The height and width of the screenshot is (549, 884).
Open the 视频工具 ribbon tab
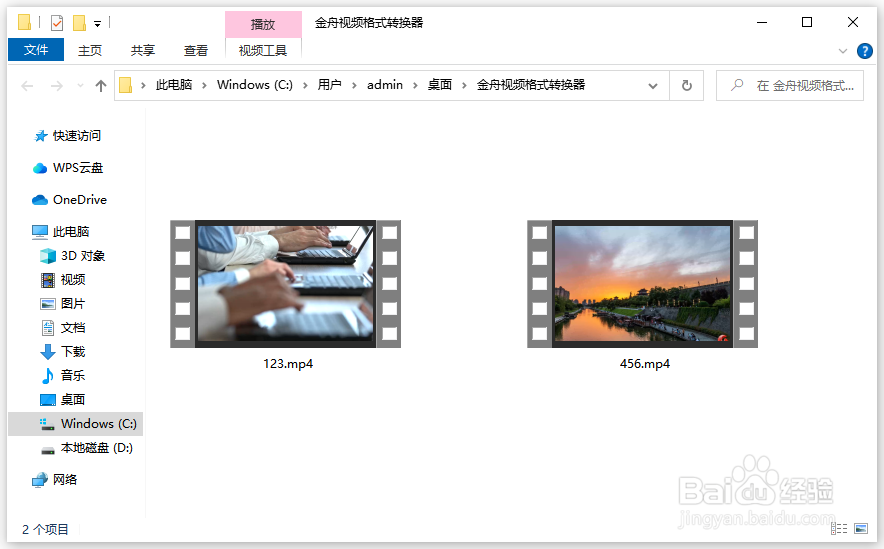(263, 50)
